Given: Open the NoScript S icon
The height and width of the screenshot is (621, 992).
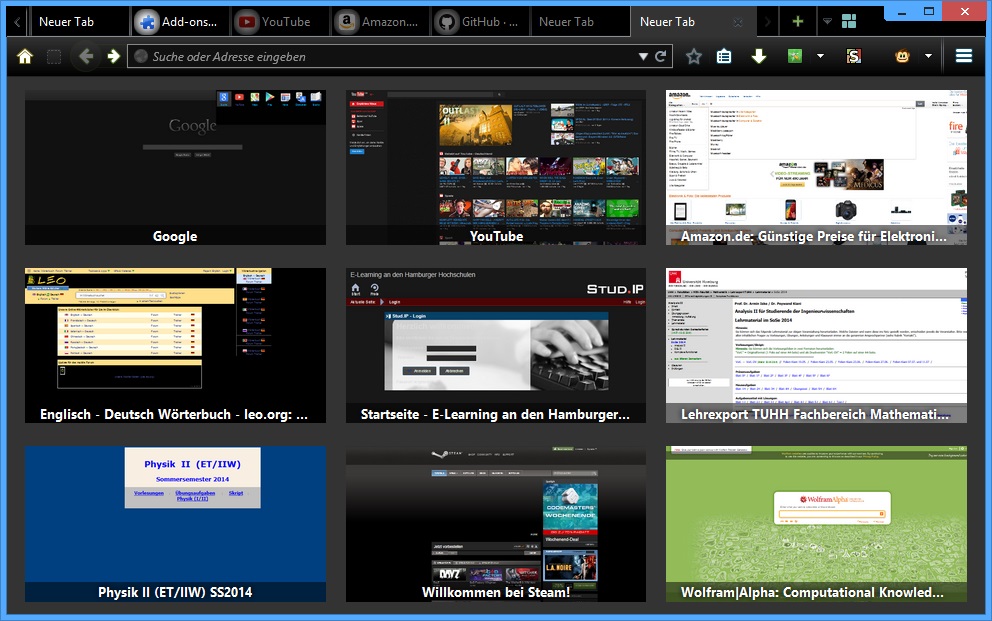Looking at the screenshot, I should pyautogui.click(x=853, y=56).
